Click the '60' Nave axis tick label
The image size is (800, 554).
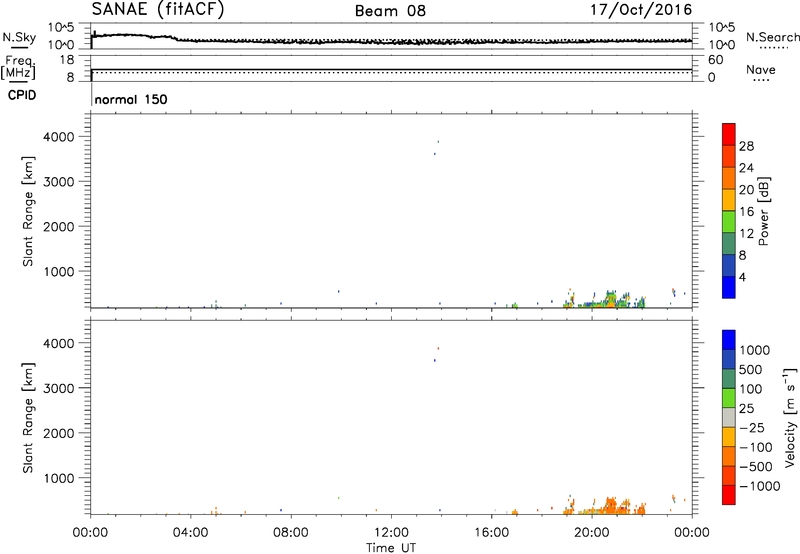click(x=715, y=60)
